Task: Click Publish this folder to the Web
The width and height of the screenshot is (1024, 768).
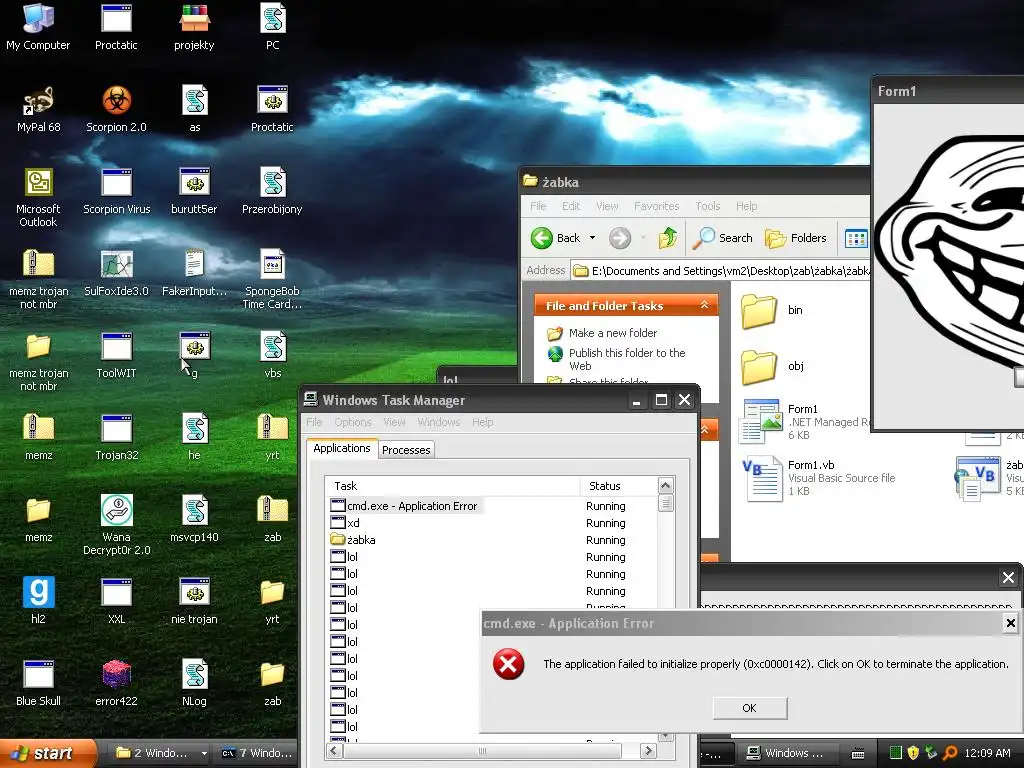Action: click(626, 359)
